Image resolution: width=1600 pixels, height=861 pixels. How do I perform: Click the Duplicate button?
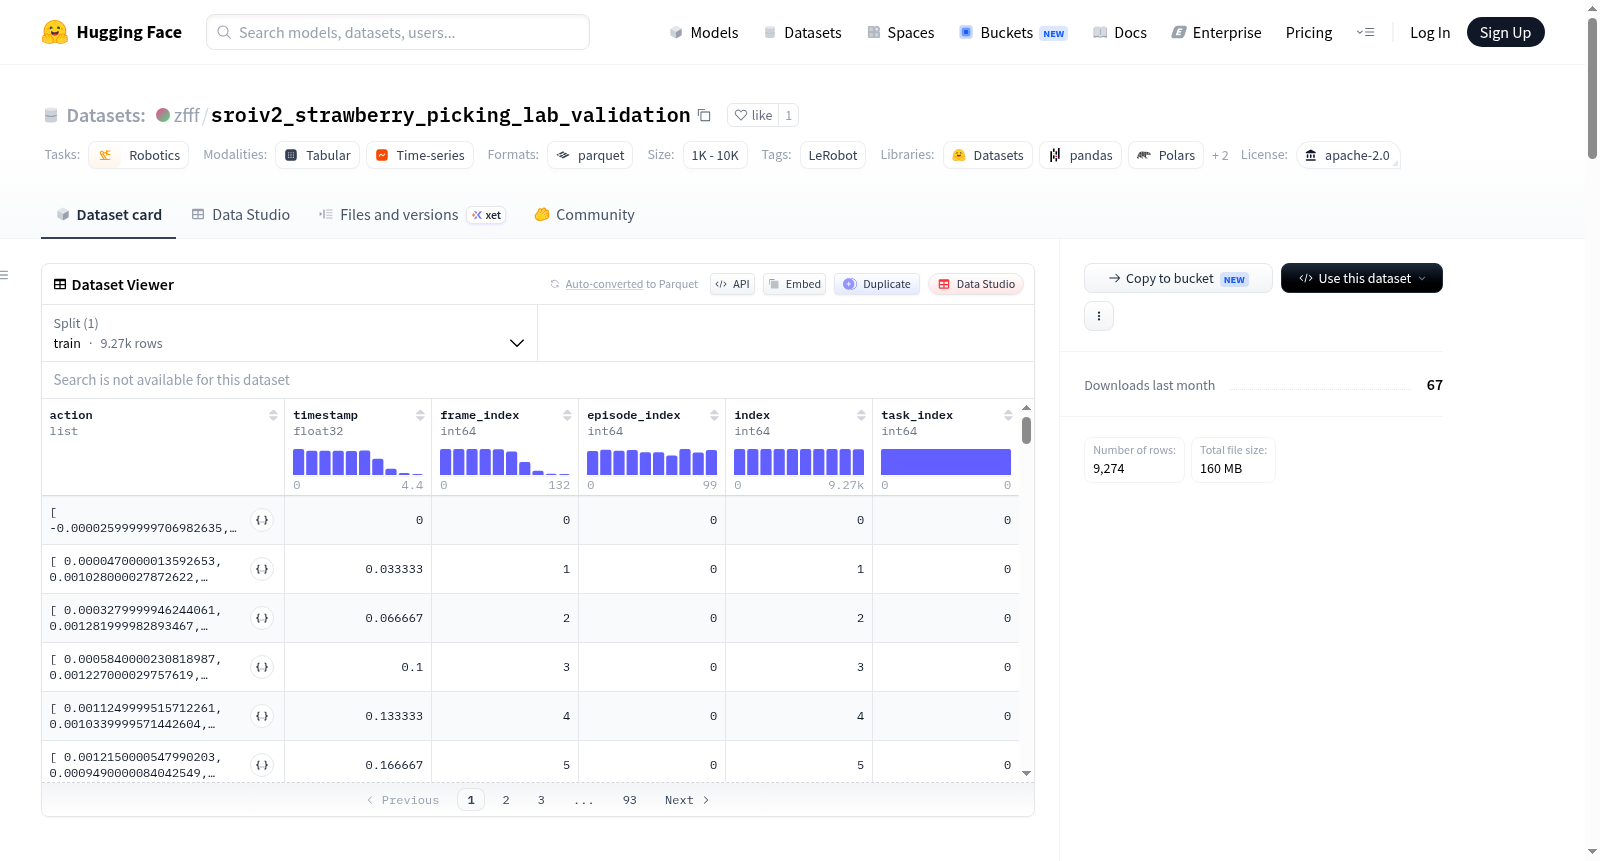[877, 284]
